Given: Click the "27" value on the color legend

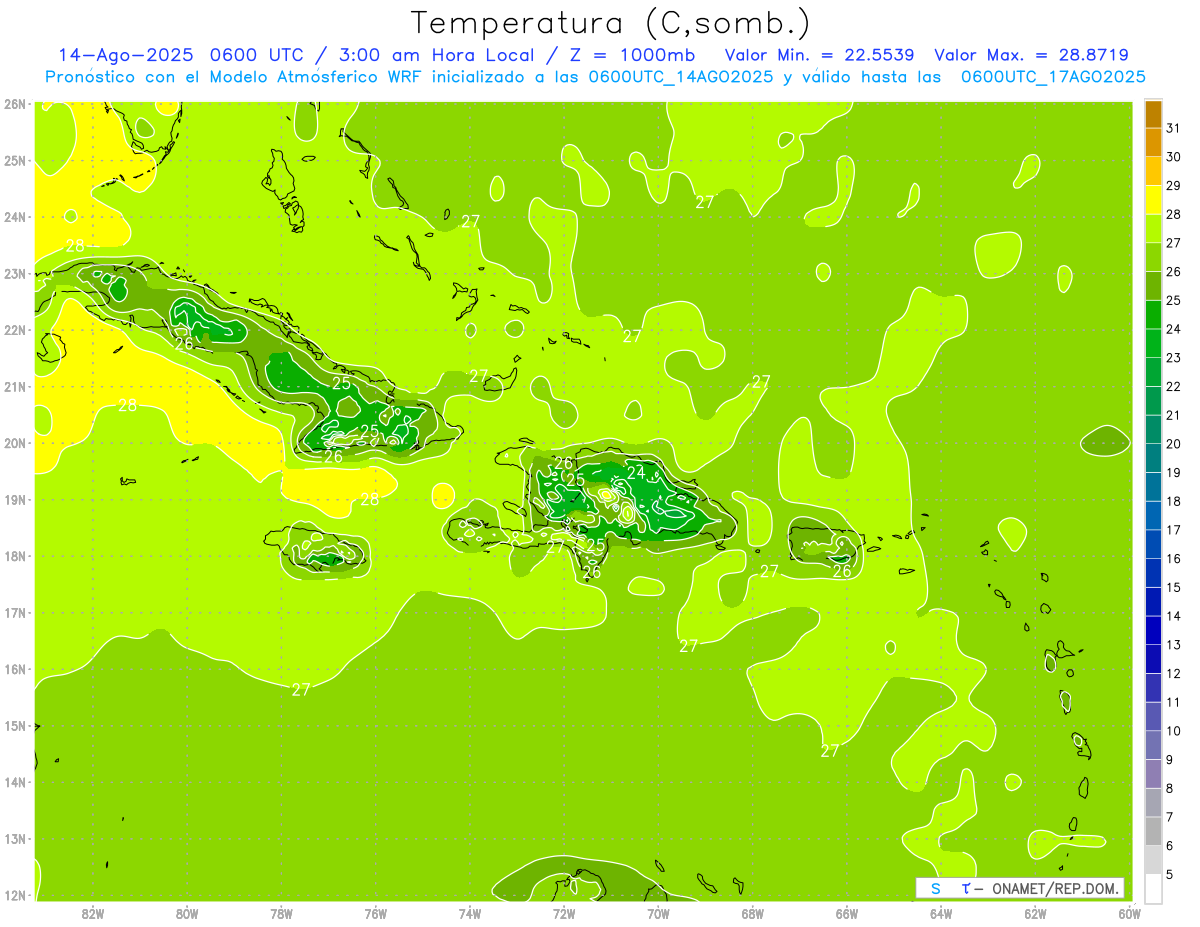Looking at the screenshot, I should (x=1173, y=243).
